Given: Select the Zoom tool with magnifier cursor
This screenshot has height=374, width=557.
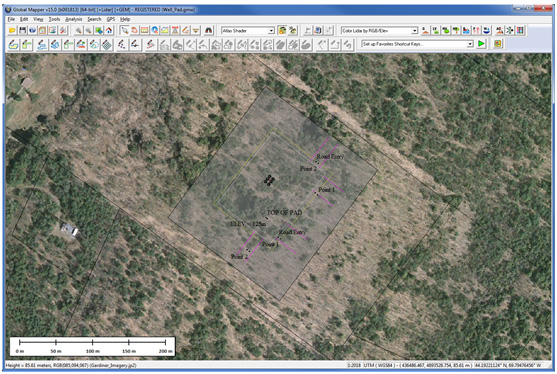Looking at the screenshot, I should [124, 31].
